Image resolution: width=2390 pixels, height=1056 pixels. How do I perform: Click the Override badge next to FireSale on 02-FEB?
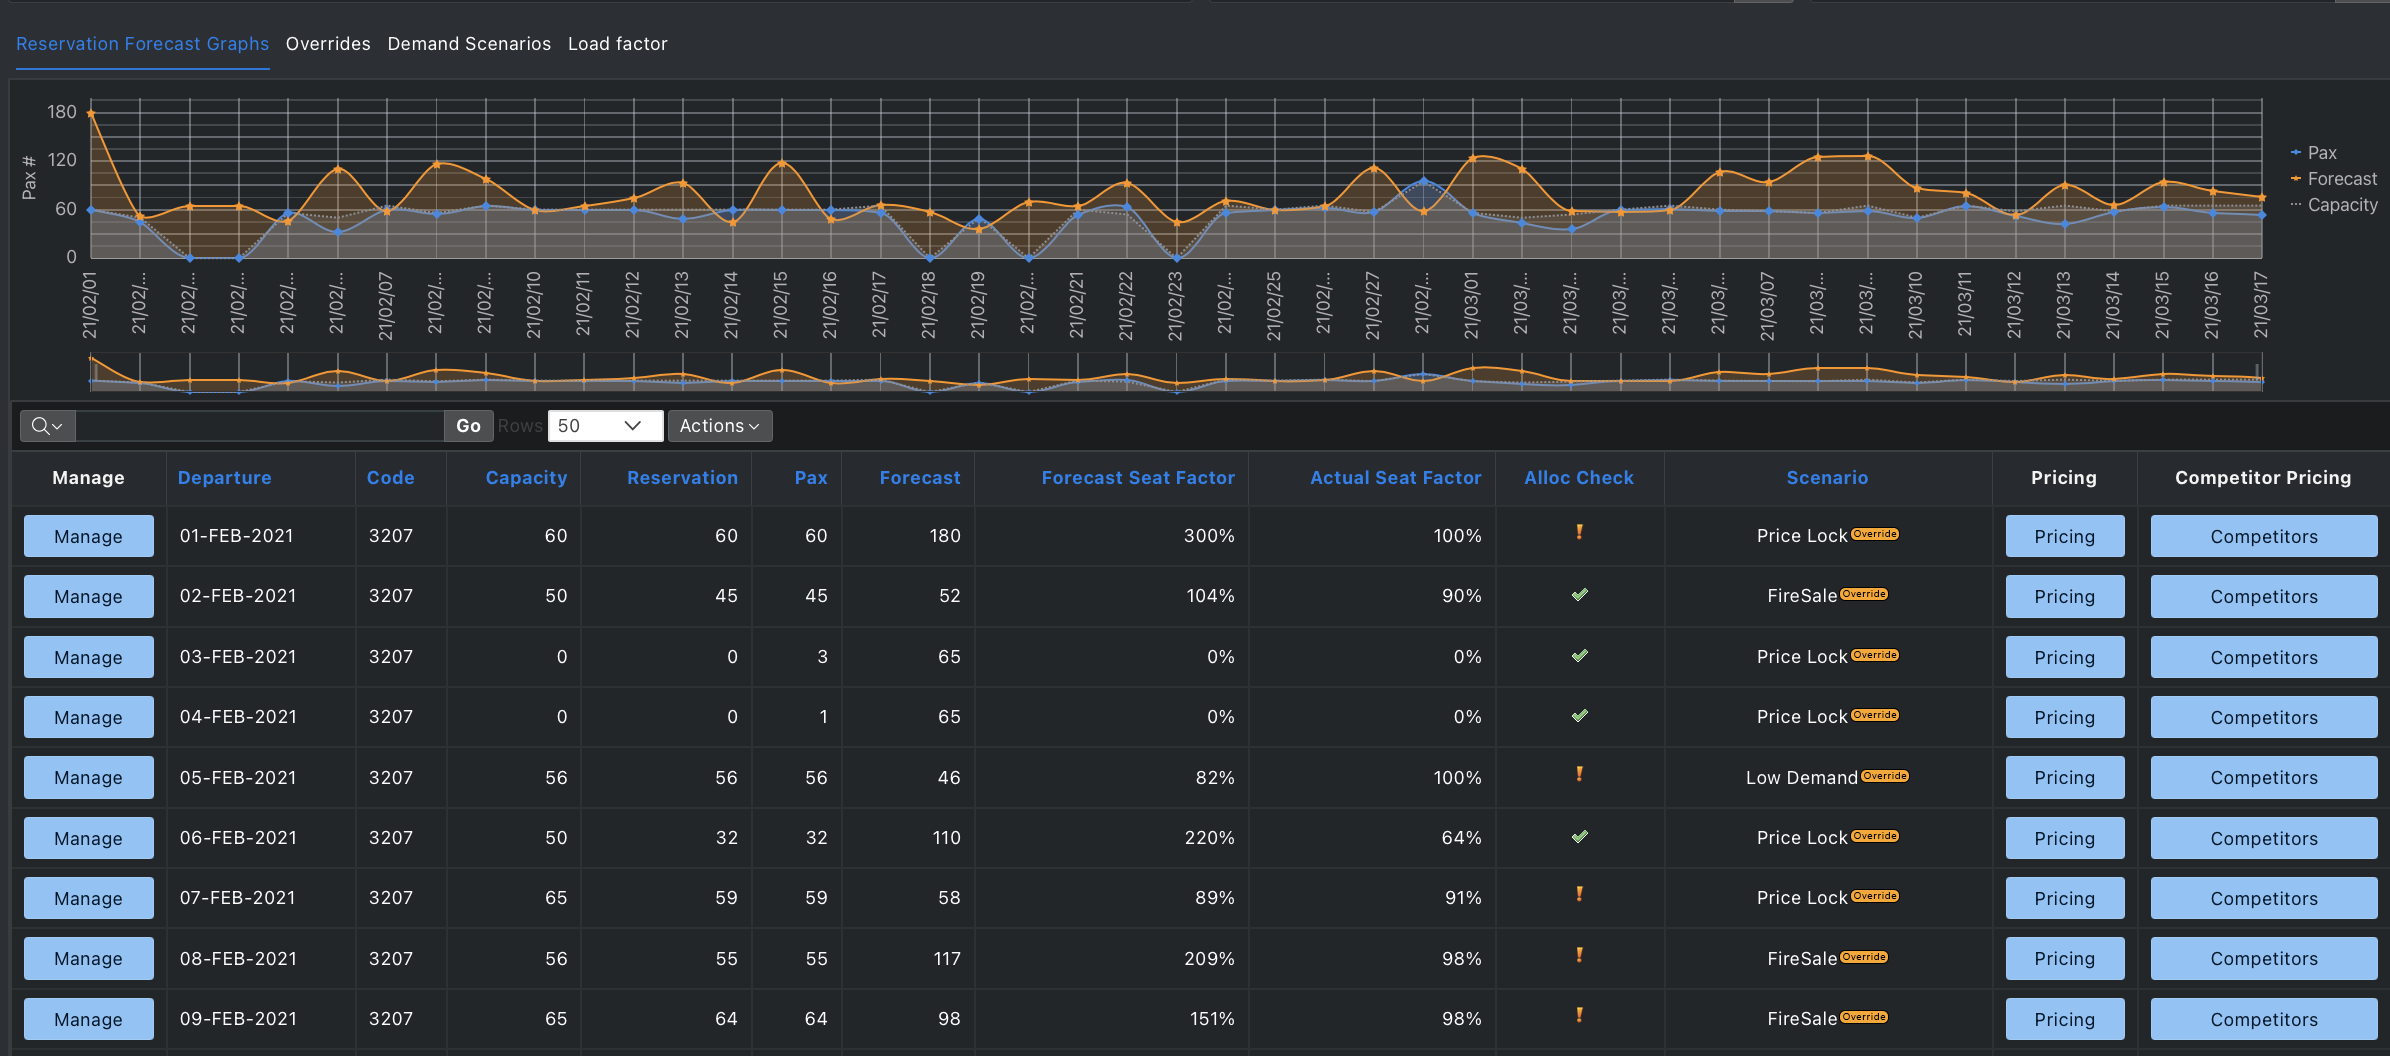coord(1866,592)
